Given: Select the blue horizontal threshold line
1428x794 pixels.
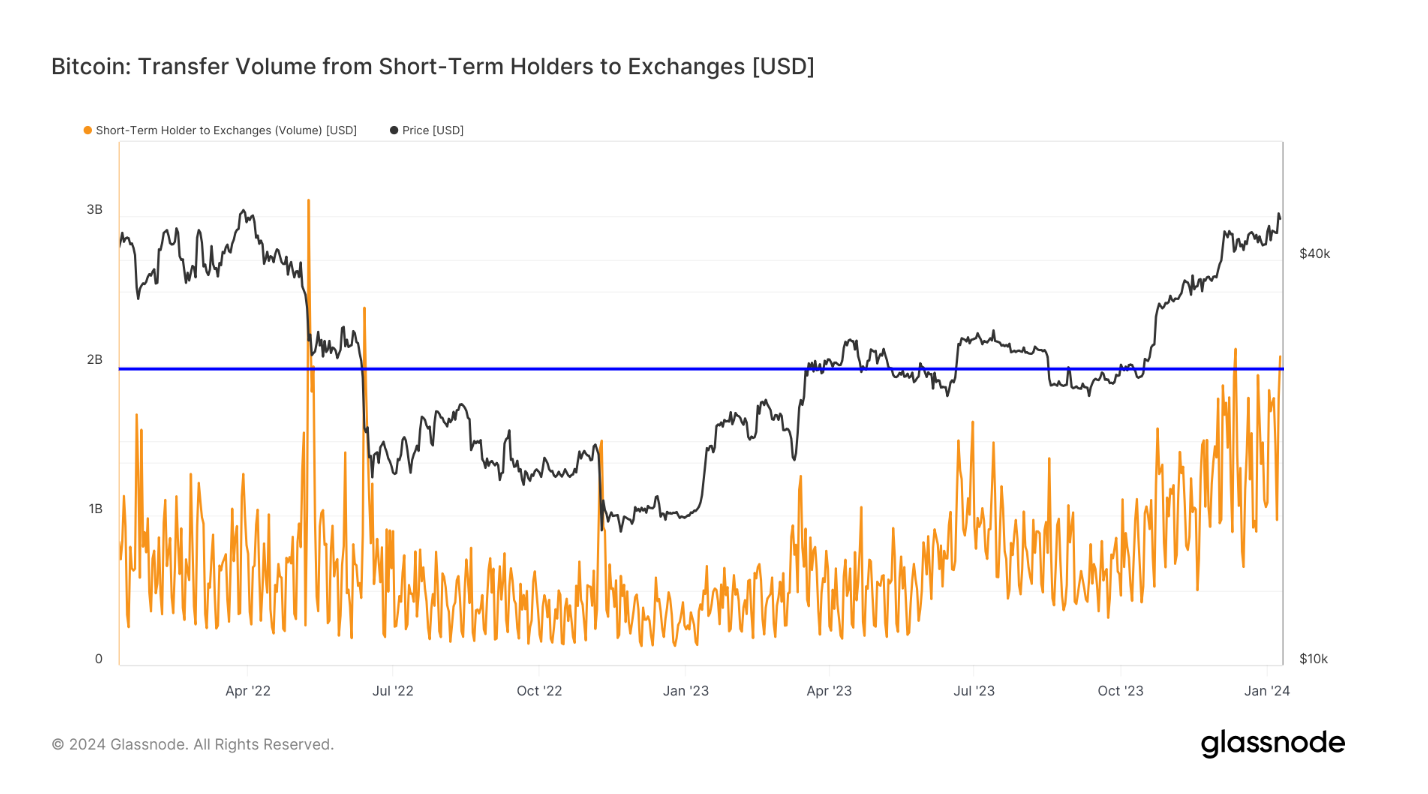Looking at the screenshot, I should 700,369.
